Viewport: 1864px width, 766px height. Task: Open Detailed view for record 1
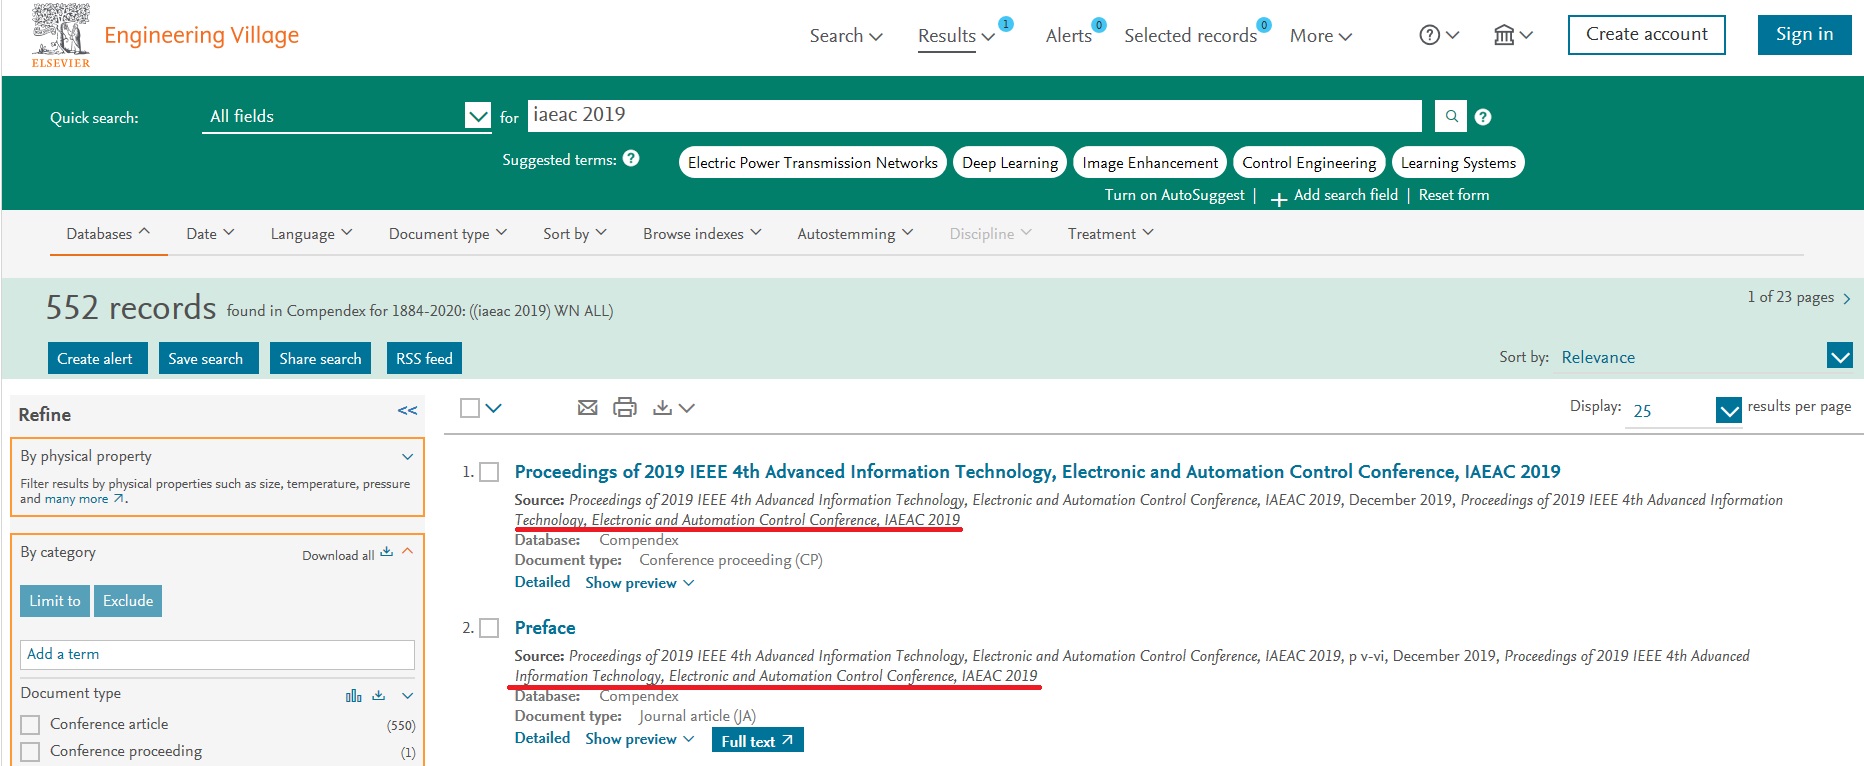click(542, 582)
